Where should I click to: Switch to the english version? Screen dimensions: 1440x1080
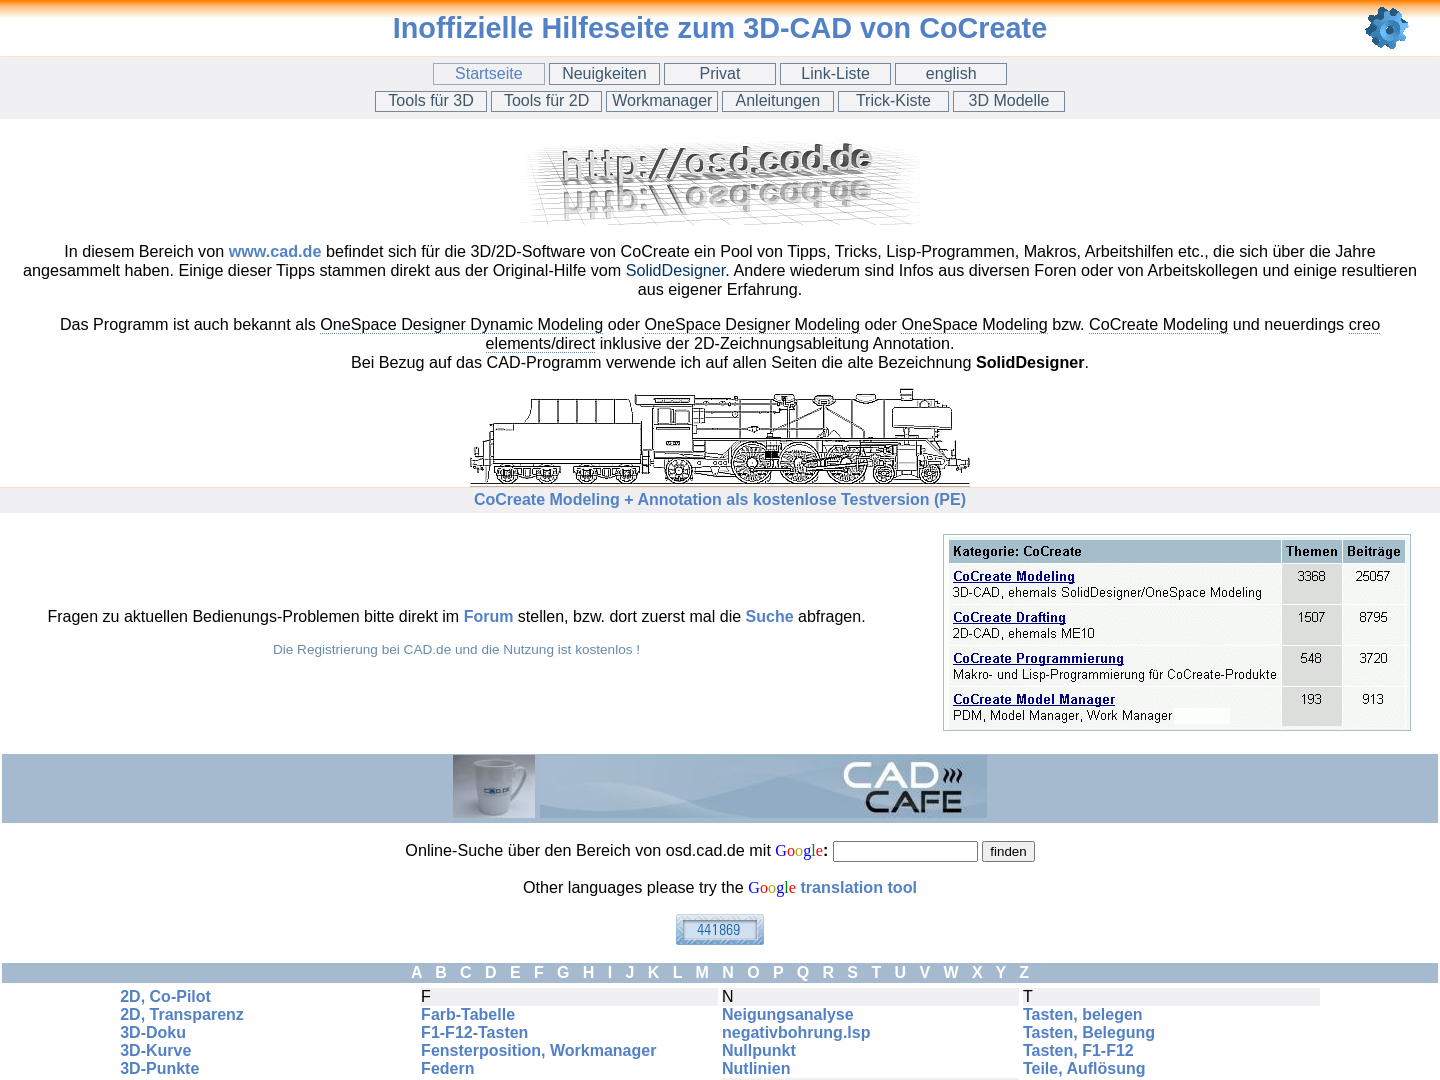[951, 74]
